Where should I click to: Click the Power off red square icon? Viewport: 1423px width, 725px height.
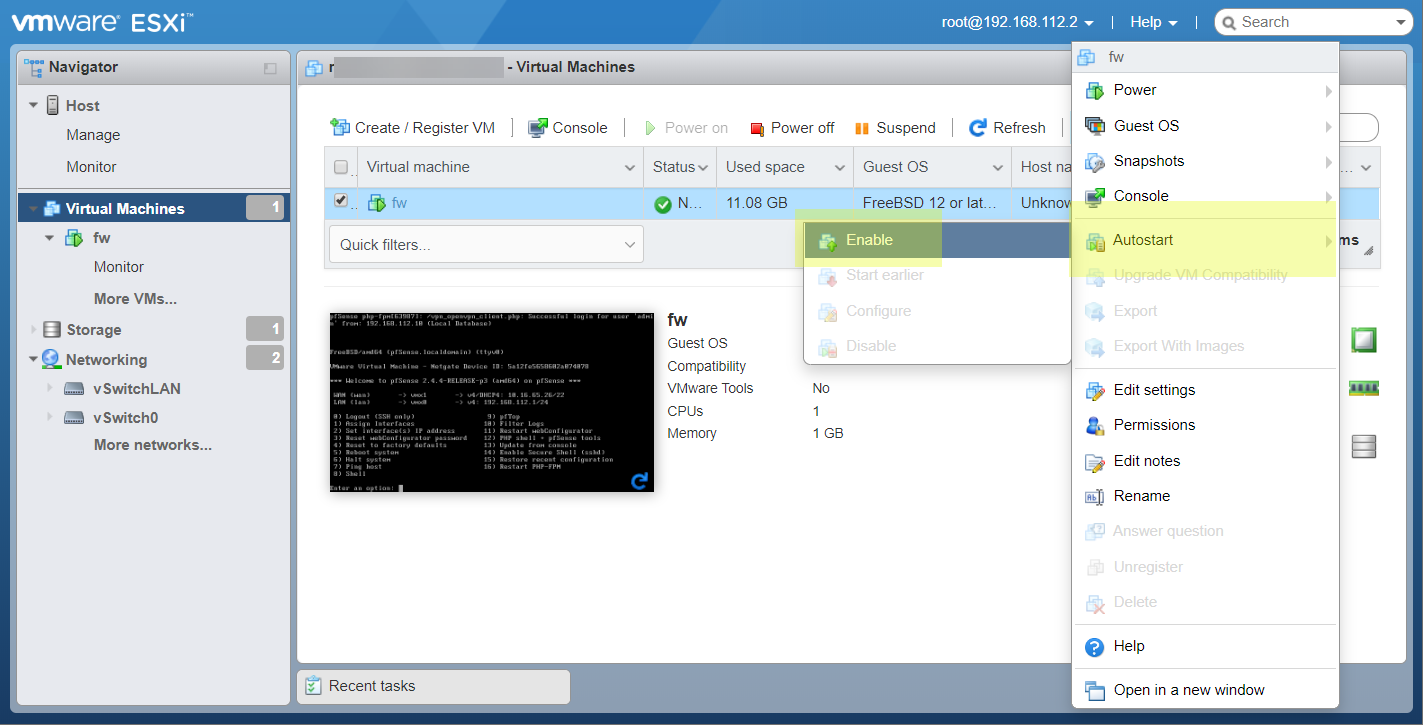[x=756, y=128]
